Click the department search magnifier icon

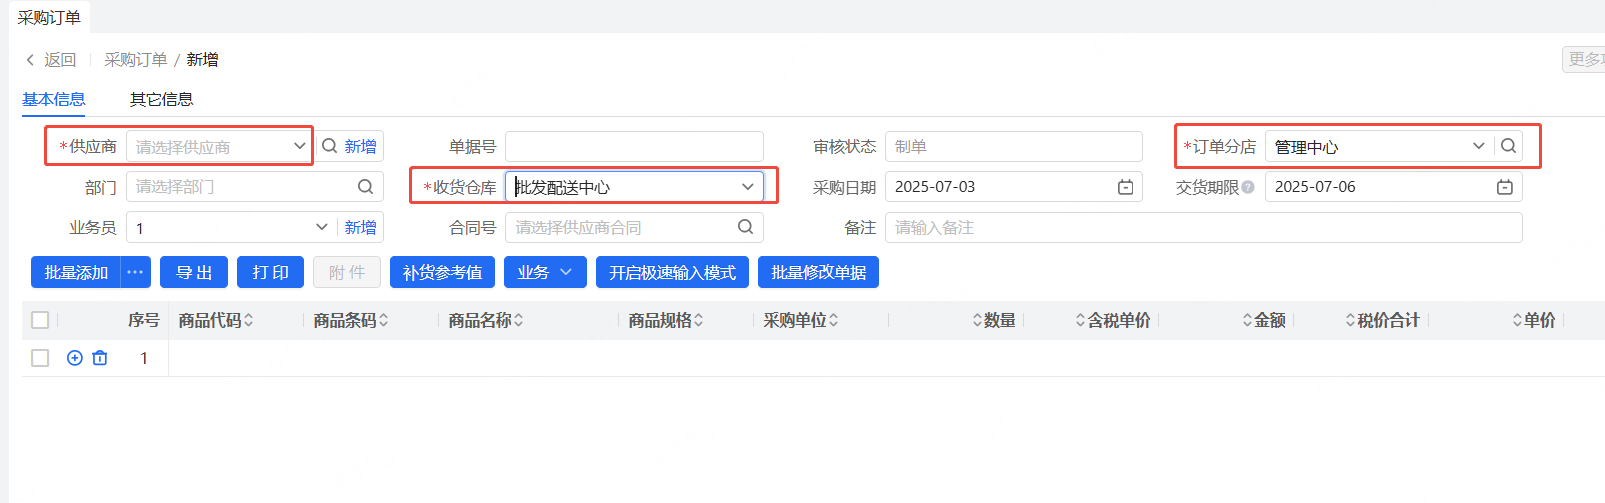click(365, 186)
